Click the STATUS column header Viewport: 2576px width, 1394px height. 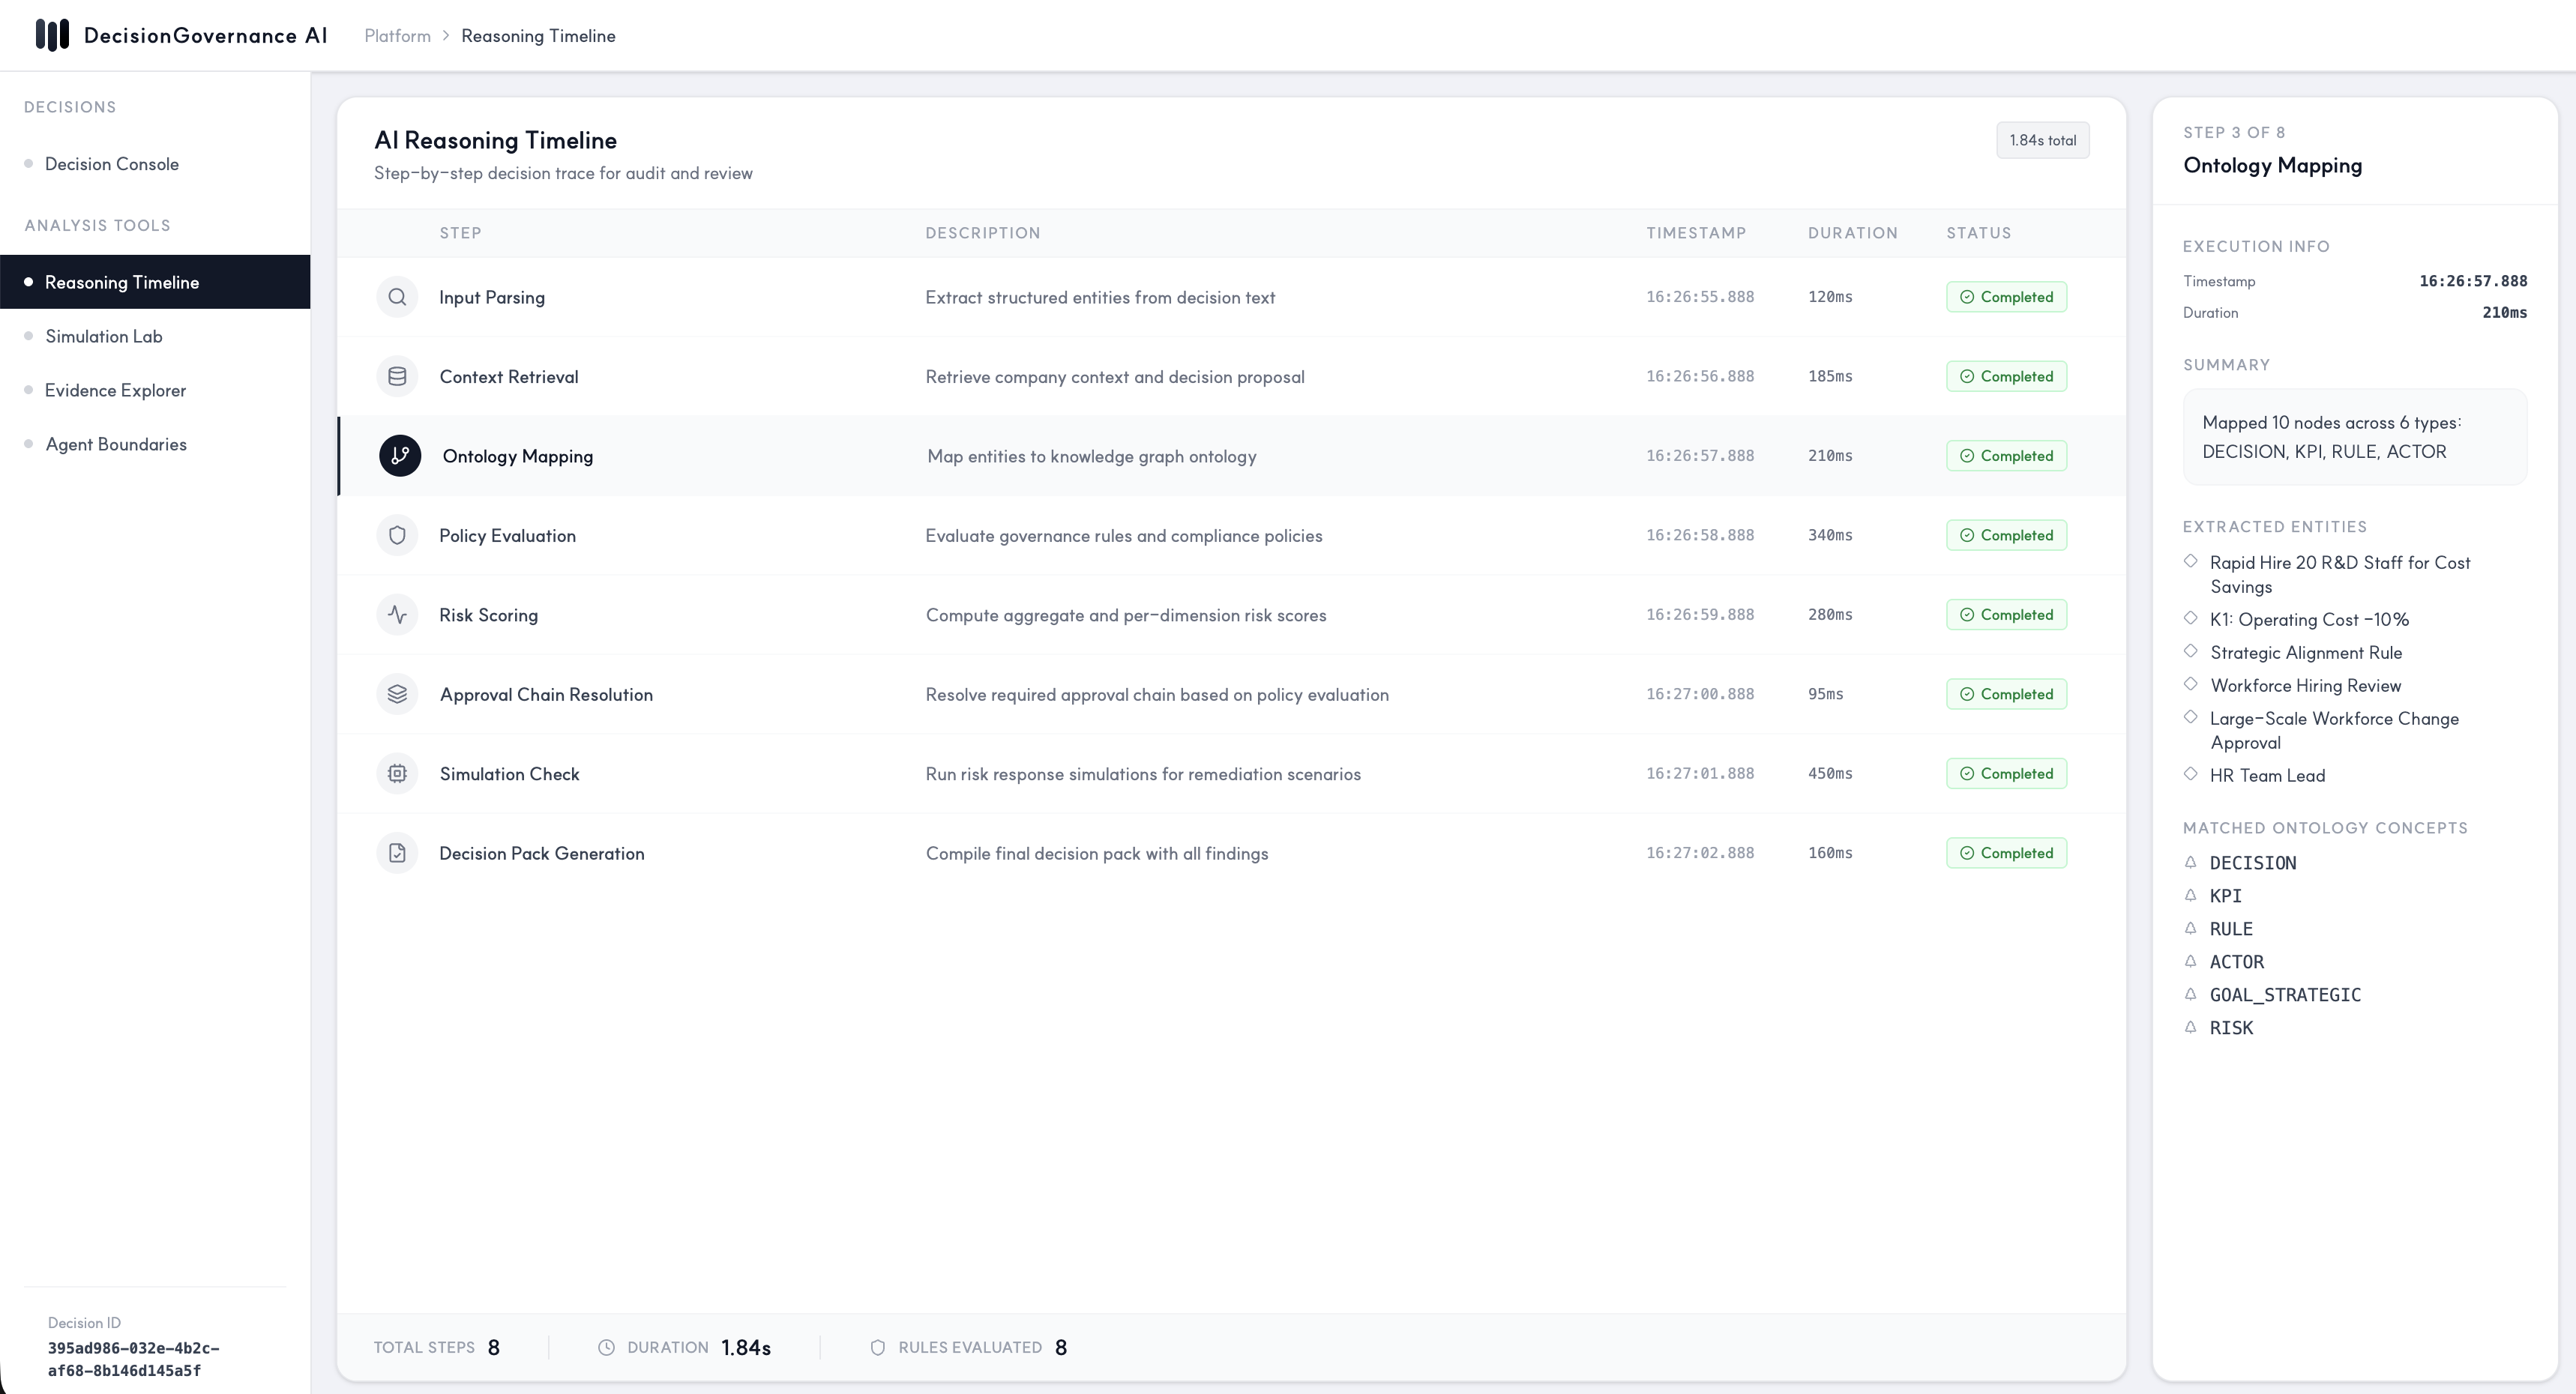(x=1978, y=233)
